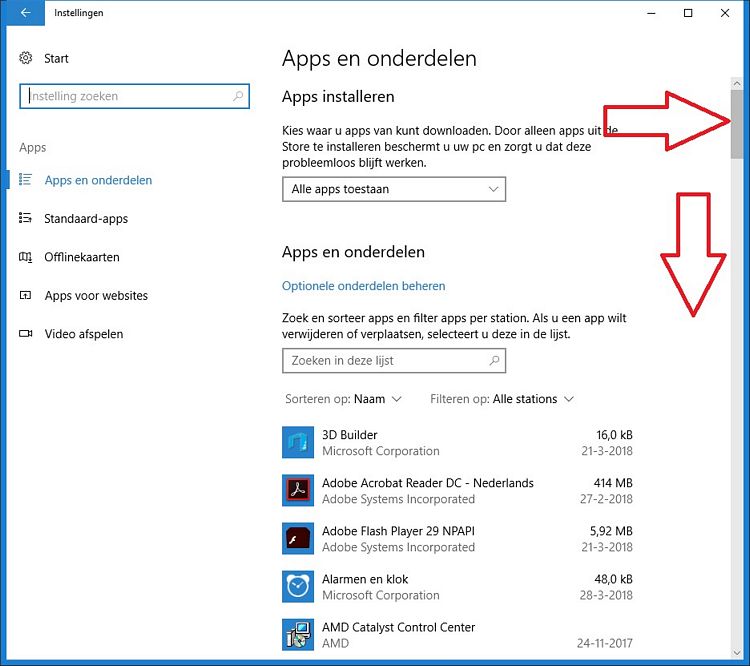Select the AMD Catalyst Control Center entry
The image size is (750, 666).
coord(457,635)
